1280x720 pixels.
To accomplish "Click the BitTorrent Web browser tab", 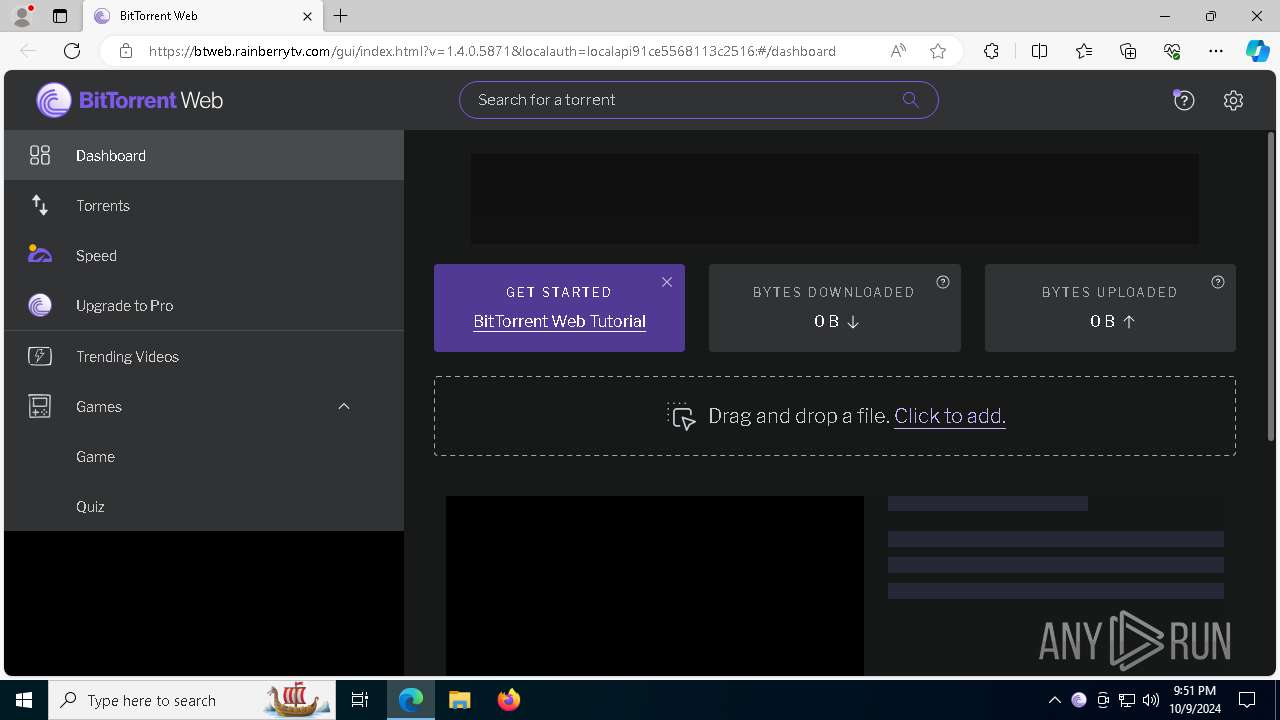I will point(202,16).
